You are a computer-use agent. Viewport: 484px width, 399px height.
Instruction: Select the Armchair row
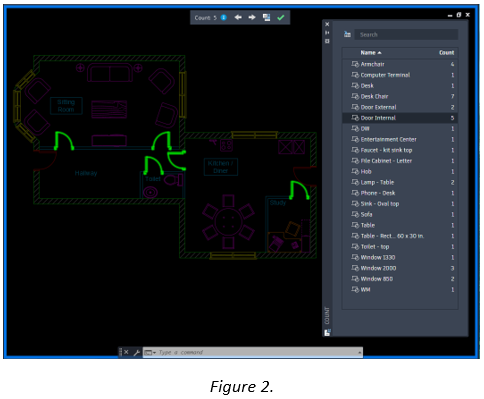click(400, 64)
